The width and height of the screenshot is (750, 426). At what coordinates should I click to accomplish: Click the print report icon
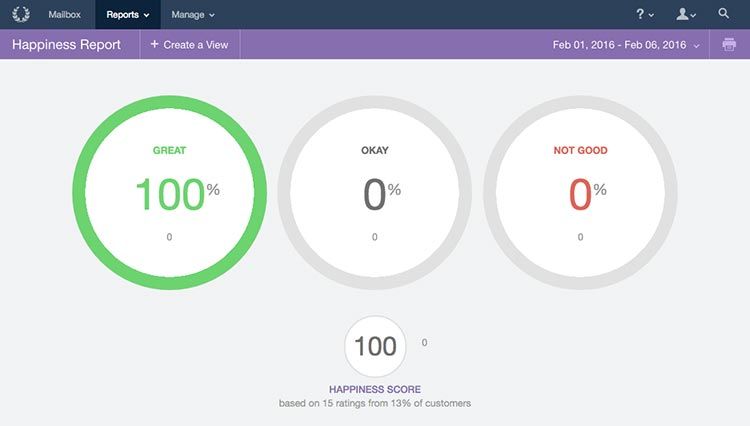[729, 45]
